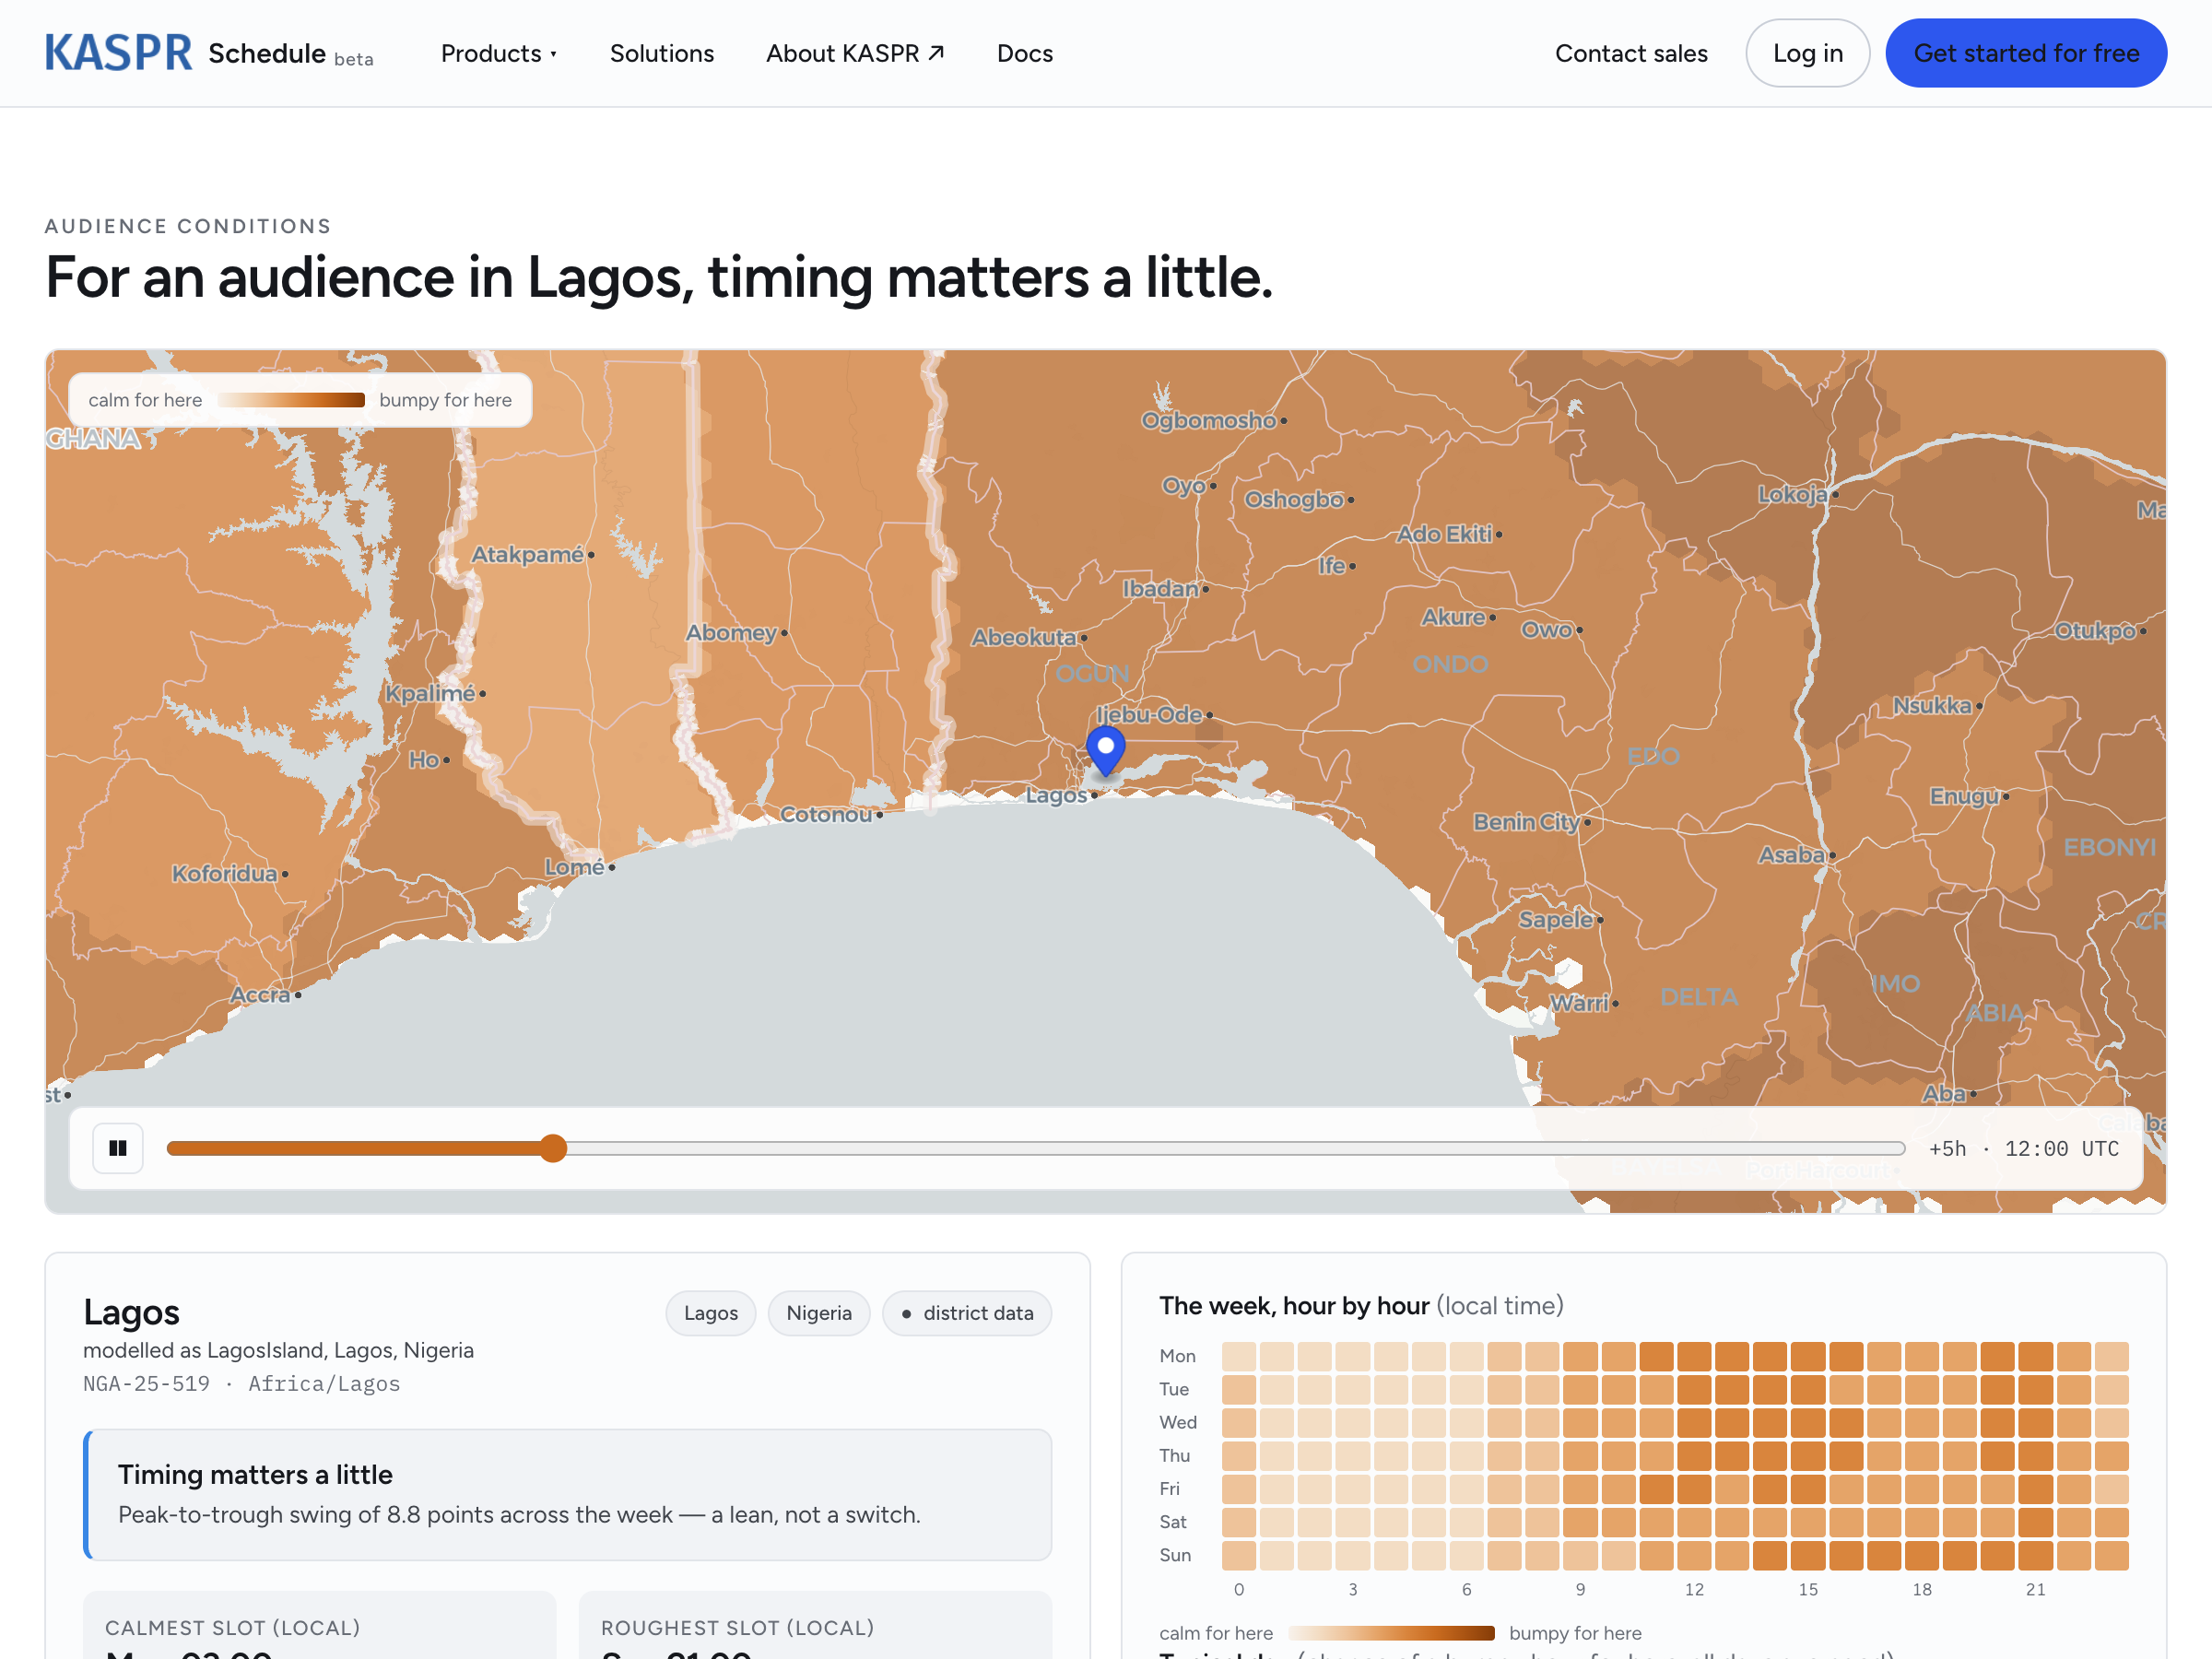Click Get started for free button
The image size is (2212, 1659).
2026,53
